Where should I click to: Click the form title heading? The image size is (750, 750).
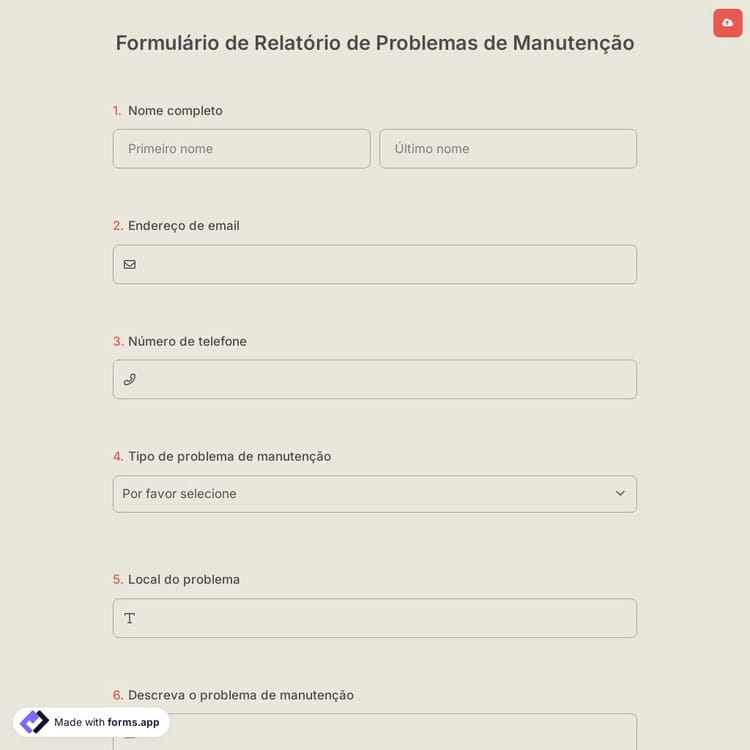coord(375,43)
